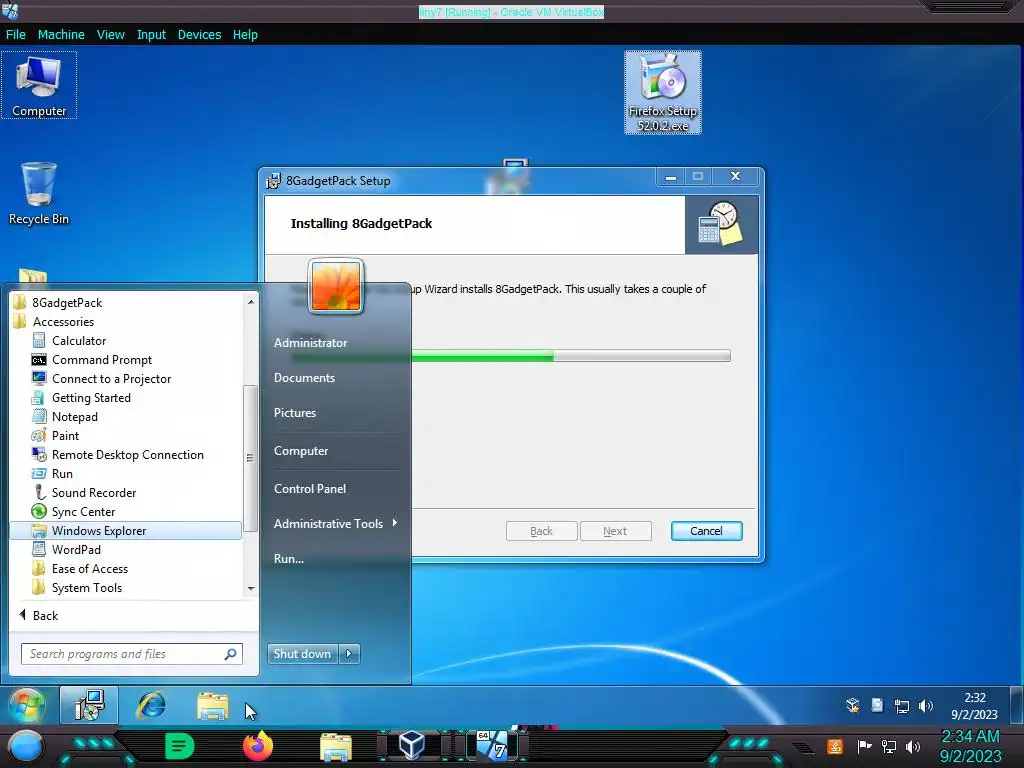Click the Search programs and files box

click(x=131, y=654)
